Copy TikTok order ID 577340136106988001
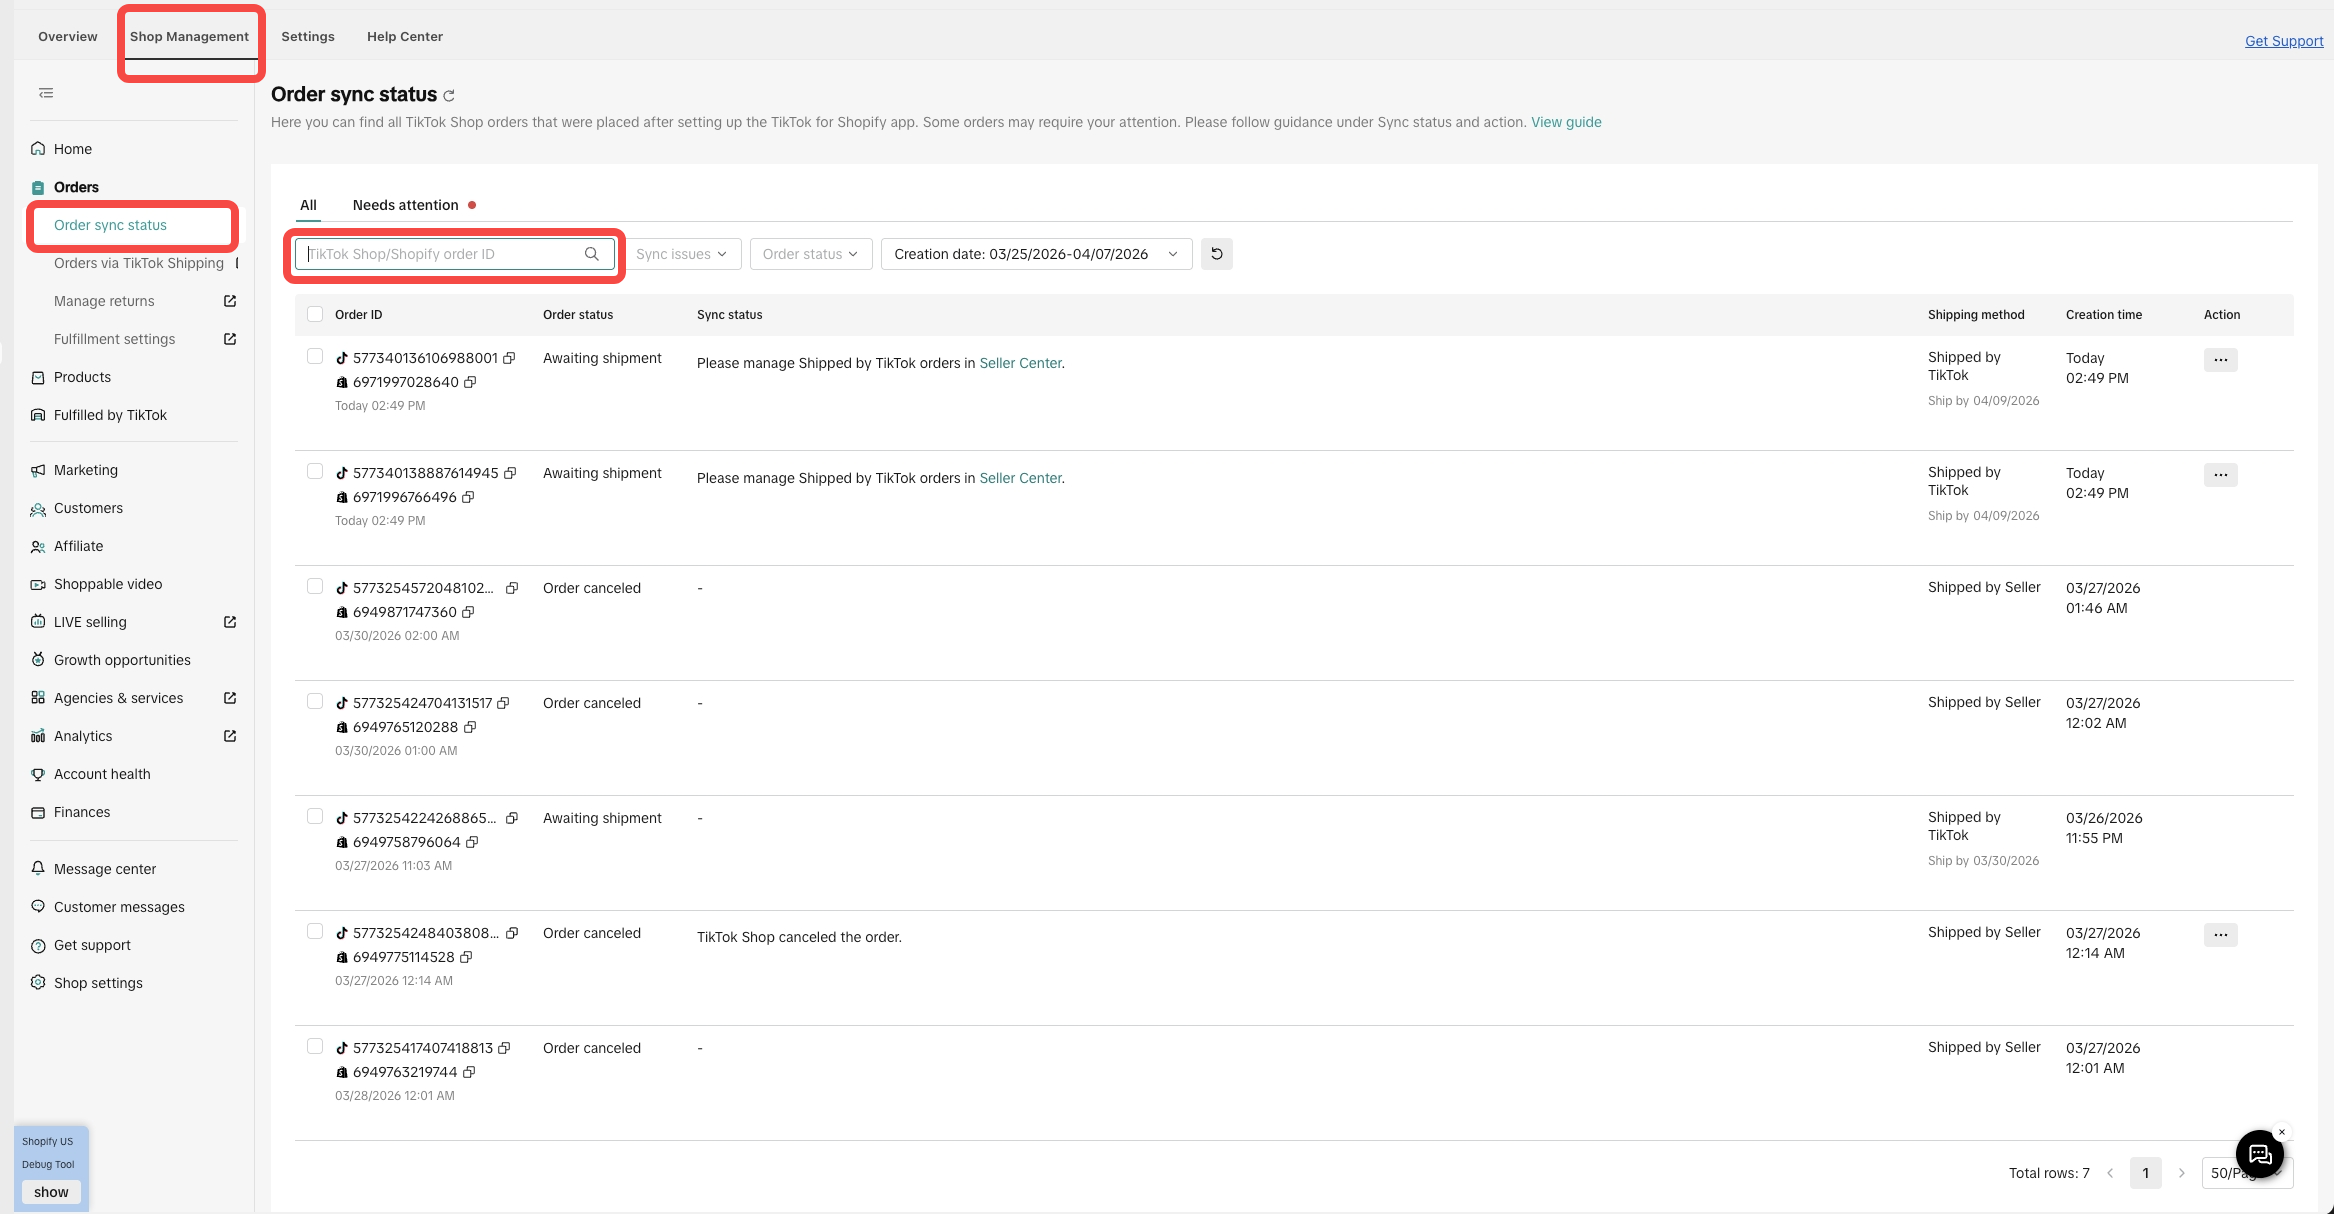The width and height of the screenshot is (2334, 1214). pyautogui.click(x=509, y=358)
